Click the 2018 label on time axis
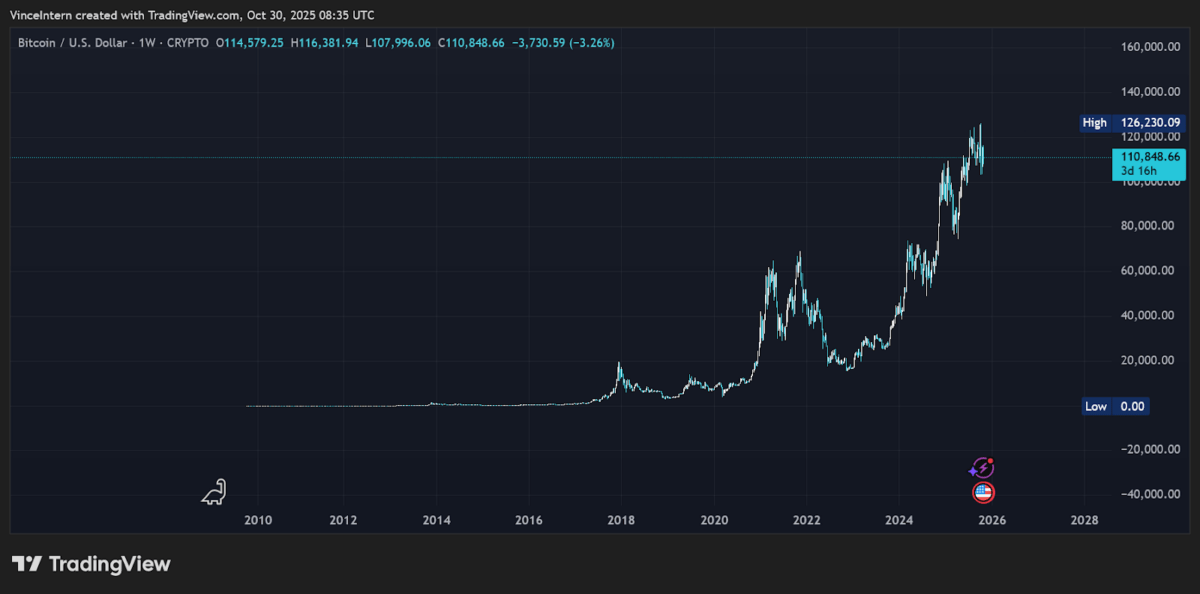This screenshot has height=594, width=1200. pos(621,521)
